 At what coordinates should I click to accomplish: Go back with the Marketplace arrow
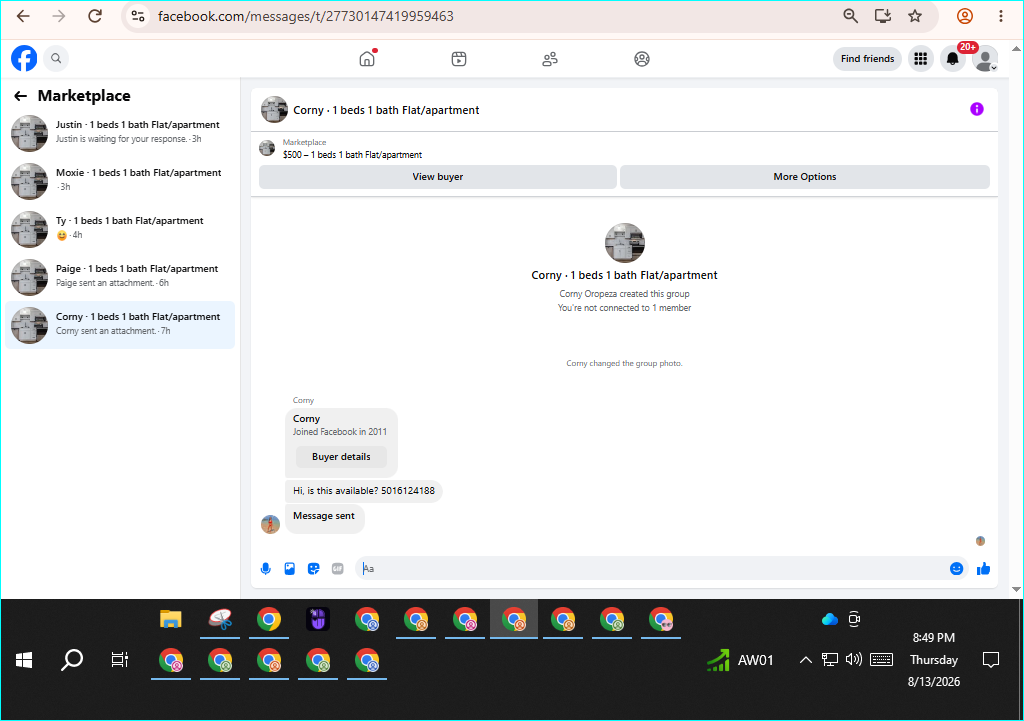[x=21, y=96]
